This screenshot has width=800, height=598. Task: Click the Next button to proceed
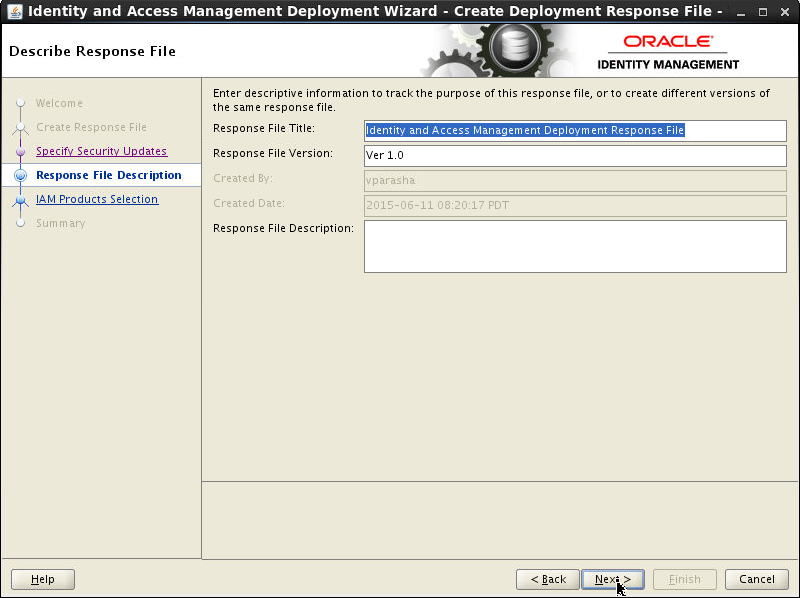tap(612, 579)
